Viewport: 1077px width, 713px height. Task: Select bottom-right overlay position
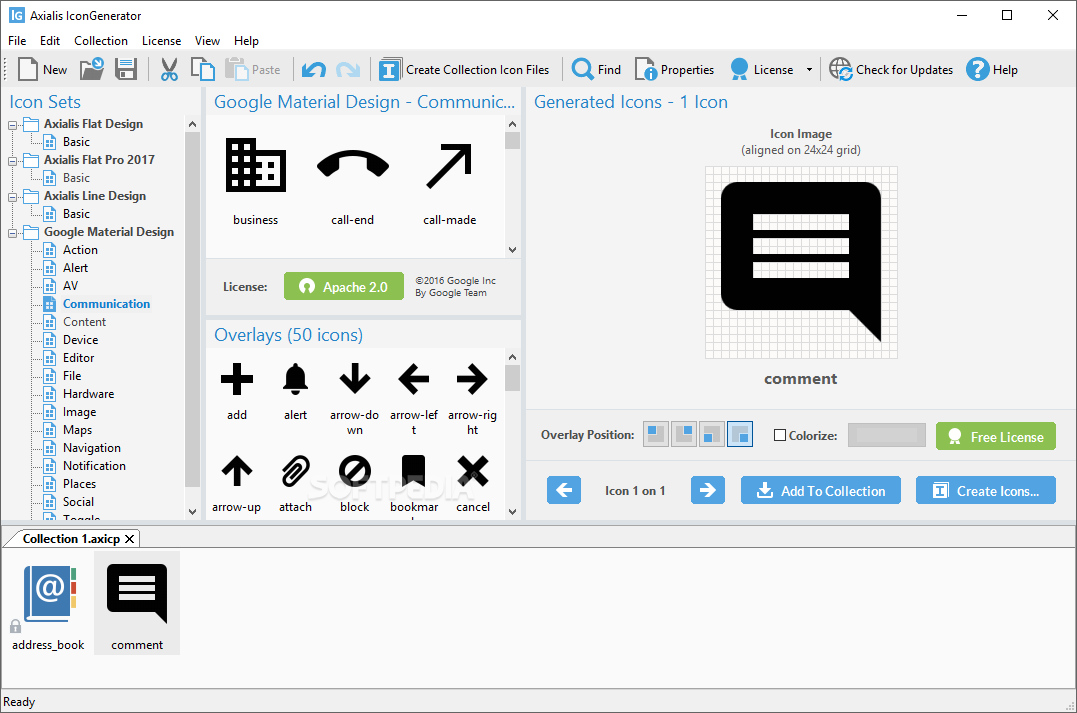click(x=740, y=434)
